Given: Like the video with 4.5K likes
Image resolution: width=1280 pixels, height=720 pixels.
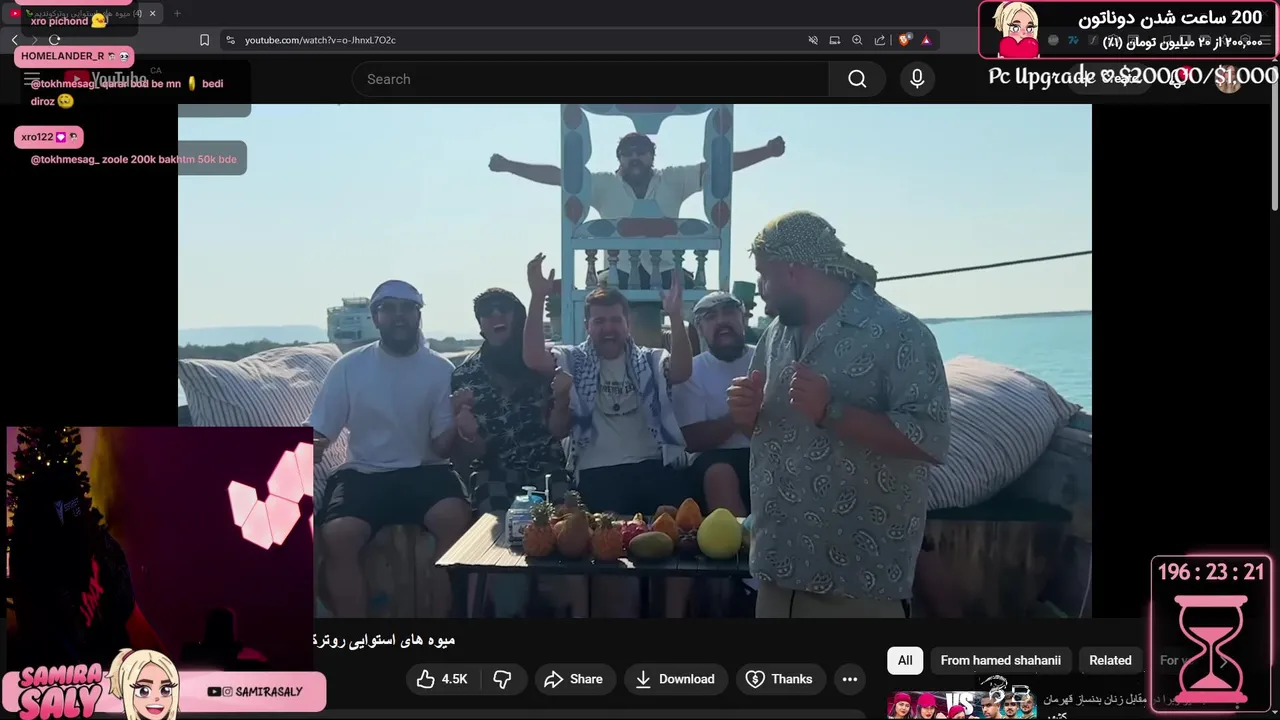Looking at the screenshot, I should [x=442, y=679].
